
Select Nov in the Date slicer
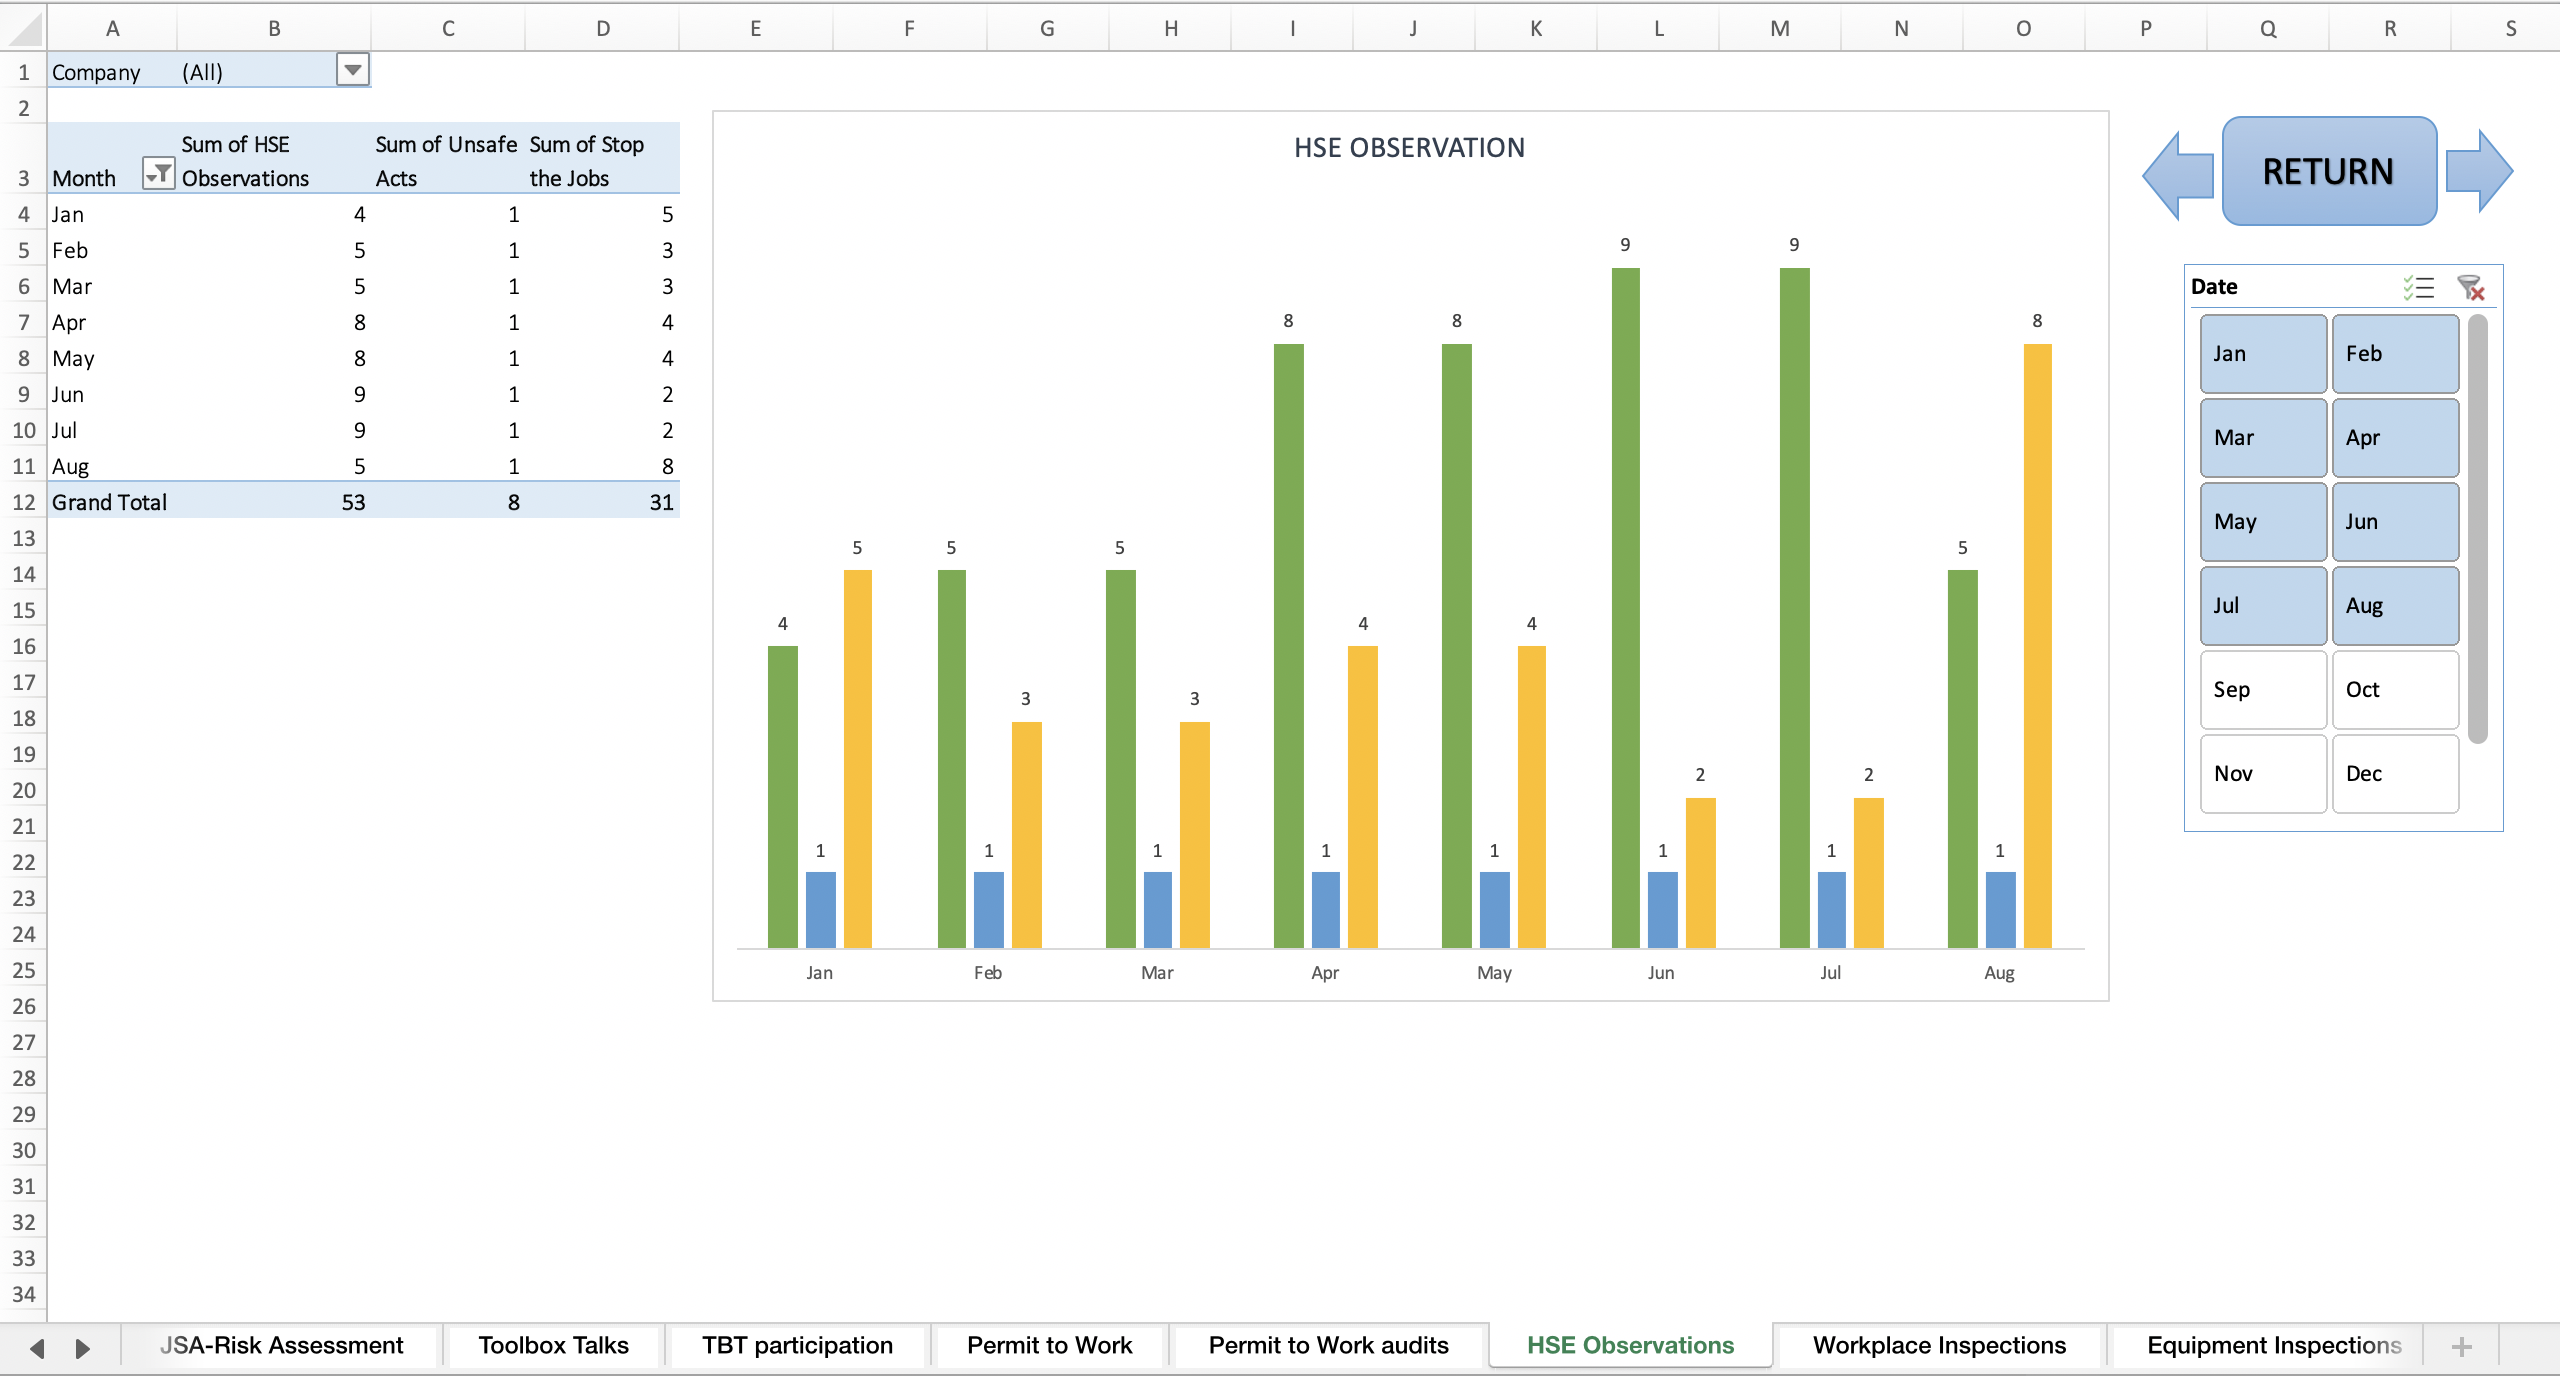click(2262, 773)
